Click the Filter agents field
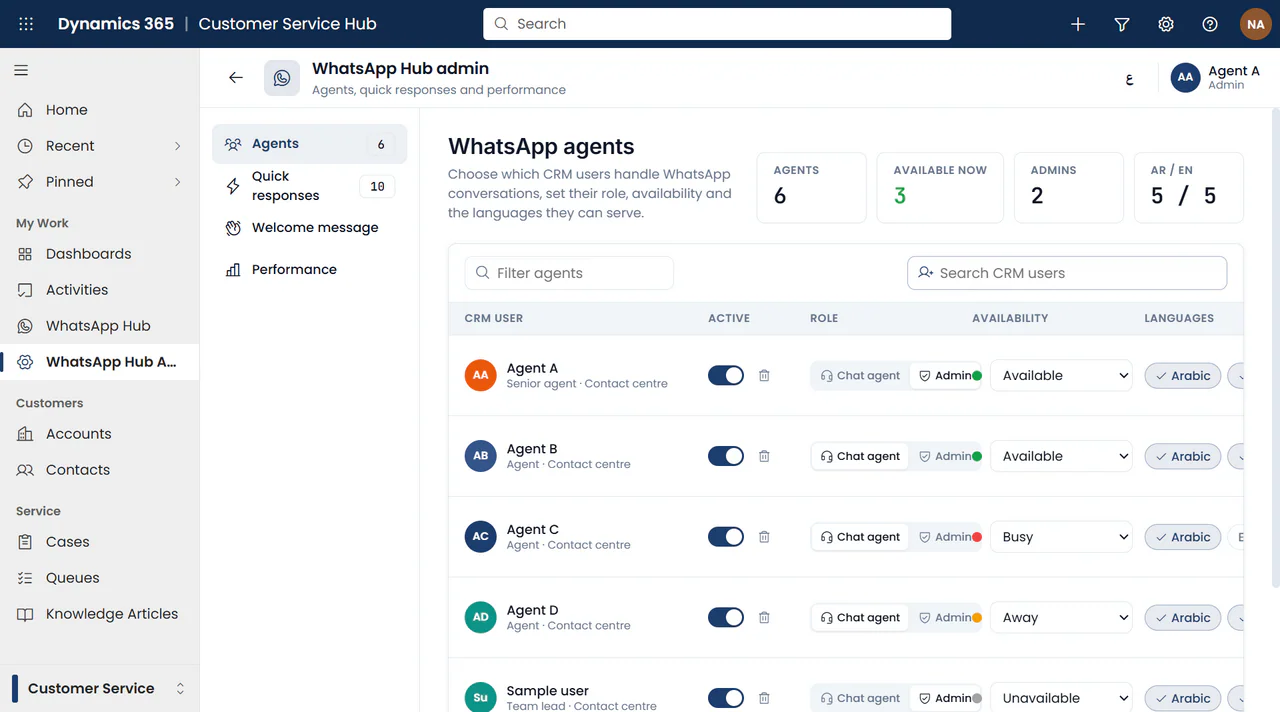This screenshot has height=712, width=1280. pos(569,273)
